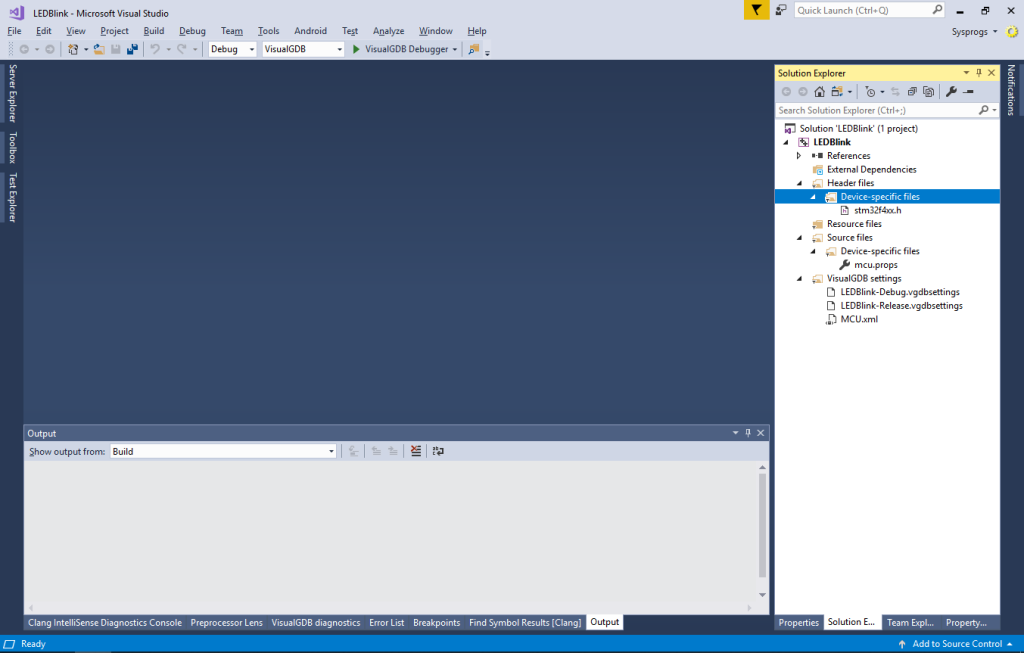Switch to the Error List tab
This screenshot has height=653, width=1024.
[x=386, y=622]
